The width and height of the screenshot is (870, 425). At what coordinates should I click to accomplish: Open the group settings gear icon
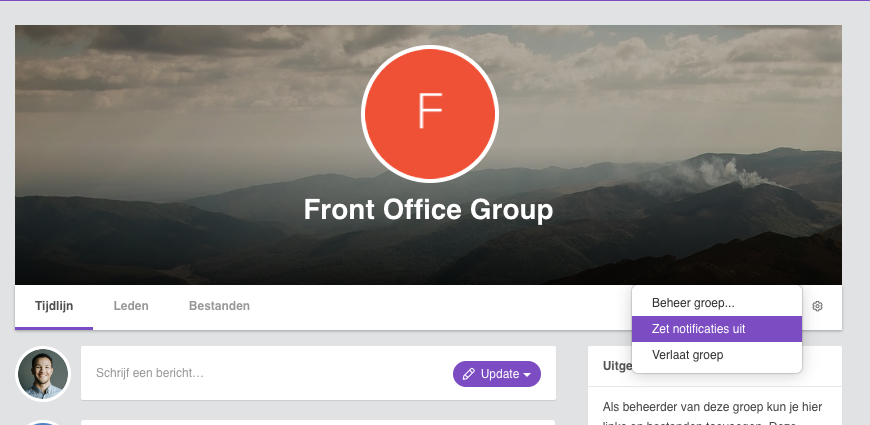click(817, 306)
